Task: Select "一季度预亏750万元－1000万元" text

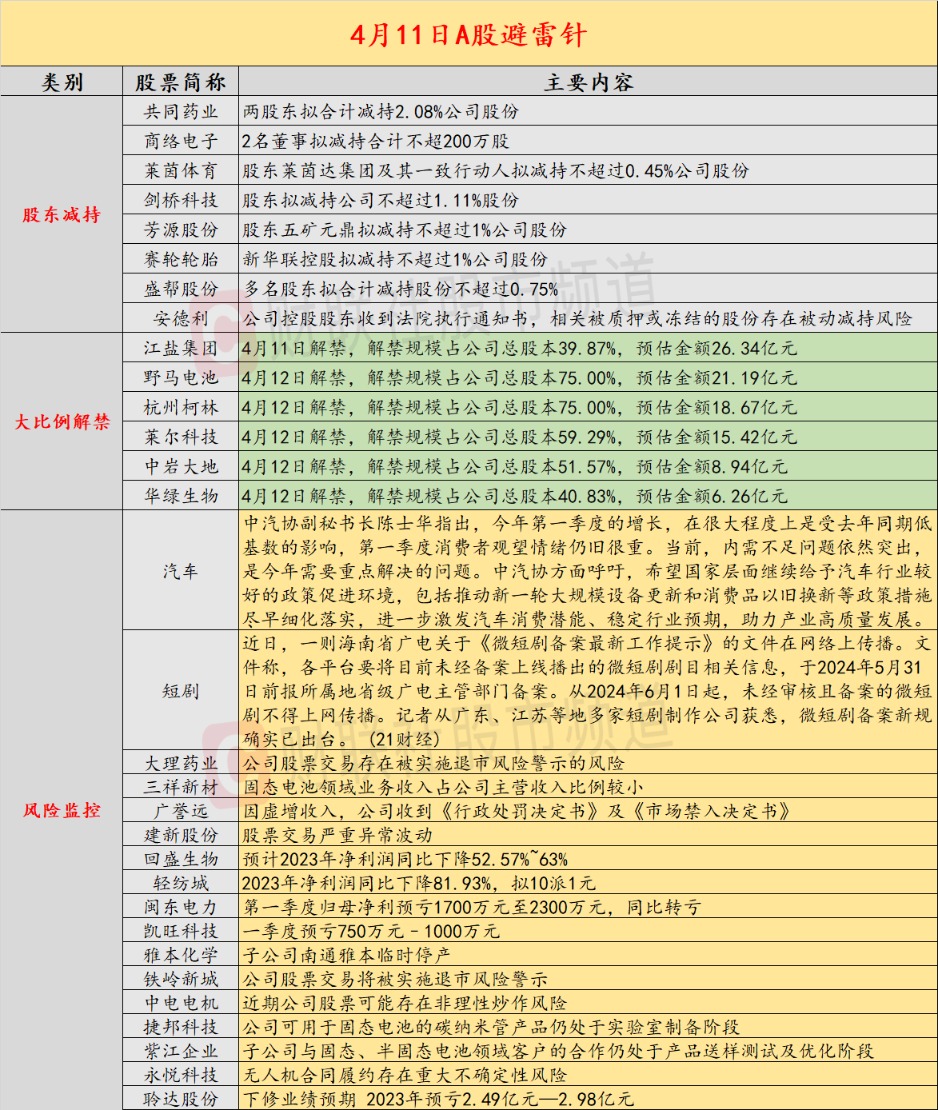Action: point(371,931)
